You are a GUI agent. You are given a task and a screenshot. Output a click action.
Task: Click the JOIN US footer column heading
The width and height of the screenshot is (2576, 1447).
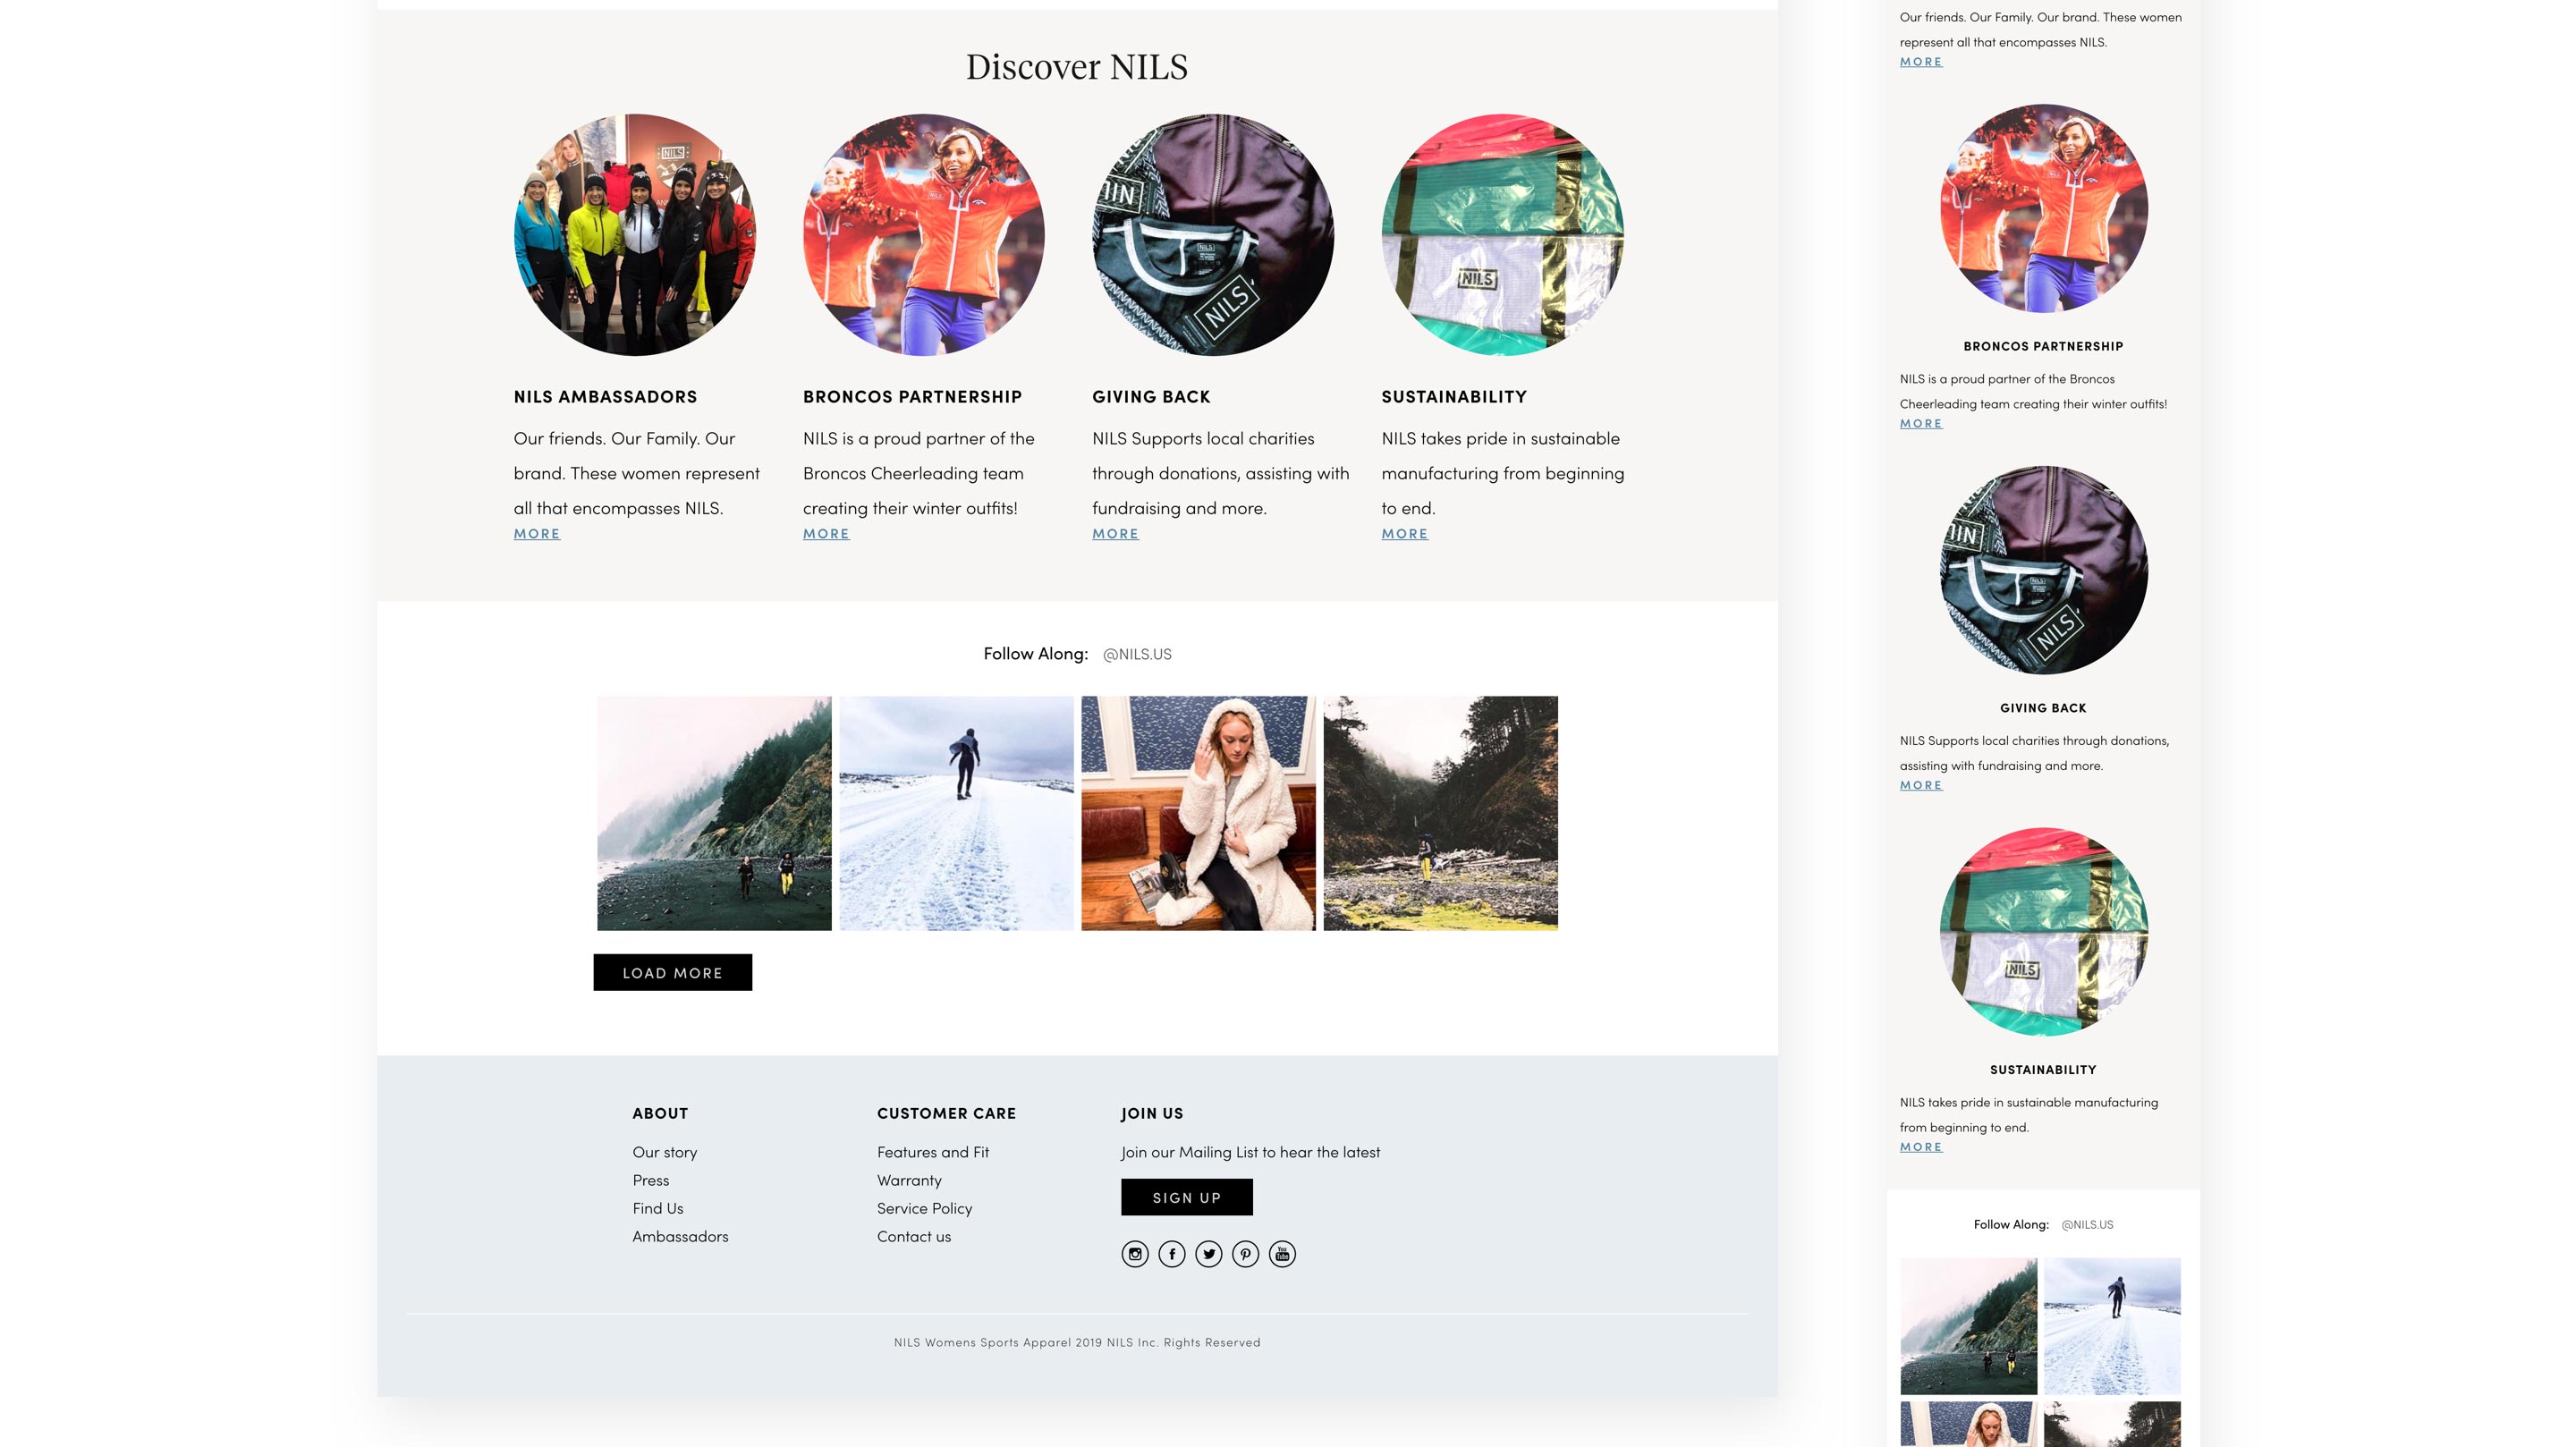click(x=1152, y=1113)
